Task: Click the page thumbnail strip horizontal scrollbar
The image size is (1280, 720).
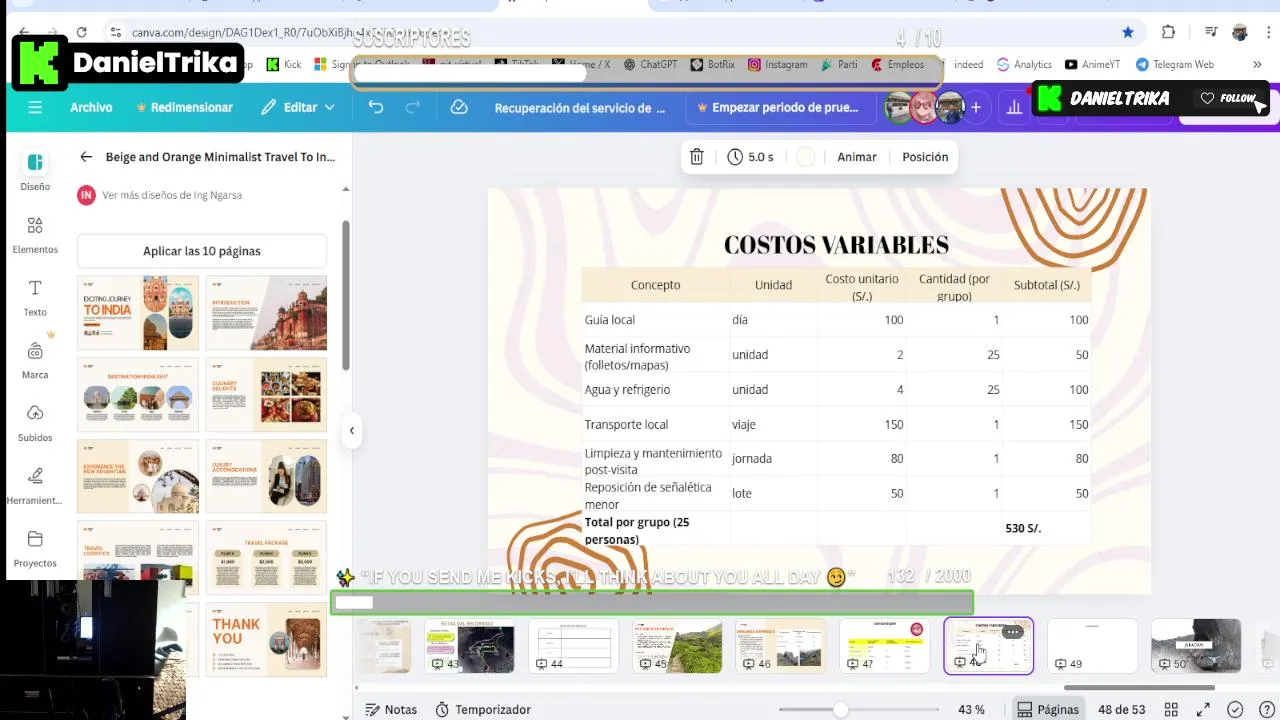Action: (x=1139, y=688)
